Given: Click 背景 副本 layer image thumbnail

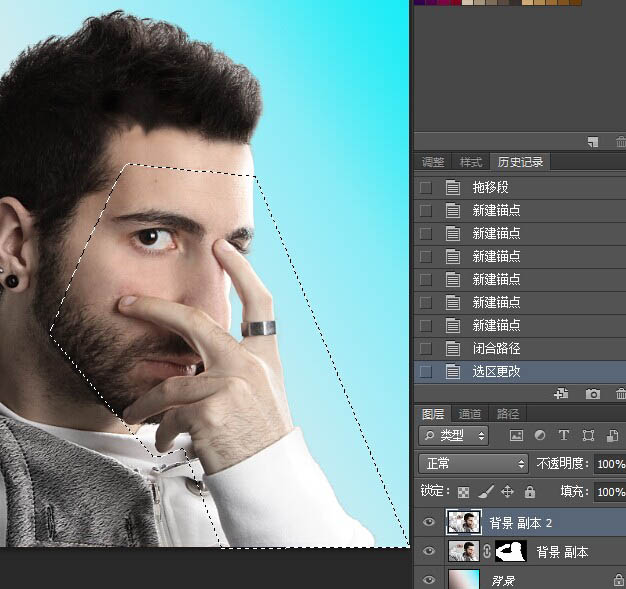Looking at the screenshot, I should click(x=464, y=551).
